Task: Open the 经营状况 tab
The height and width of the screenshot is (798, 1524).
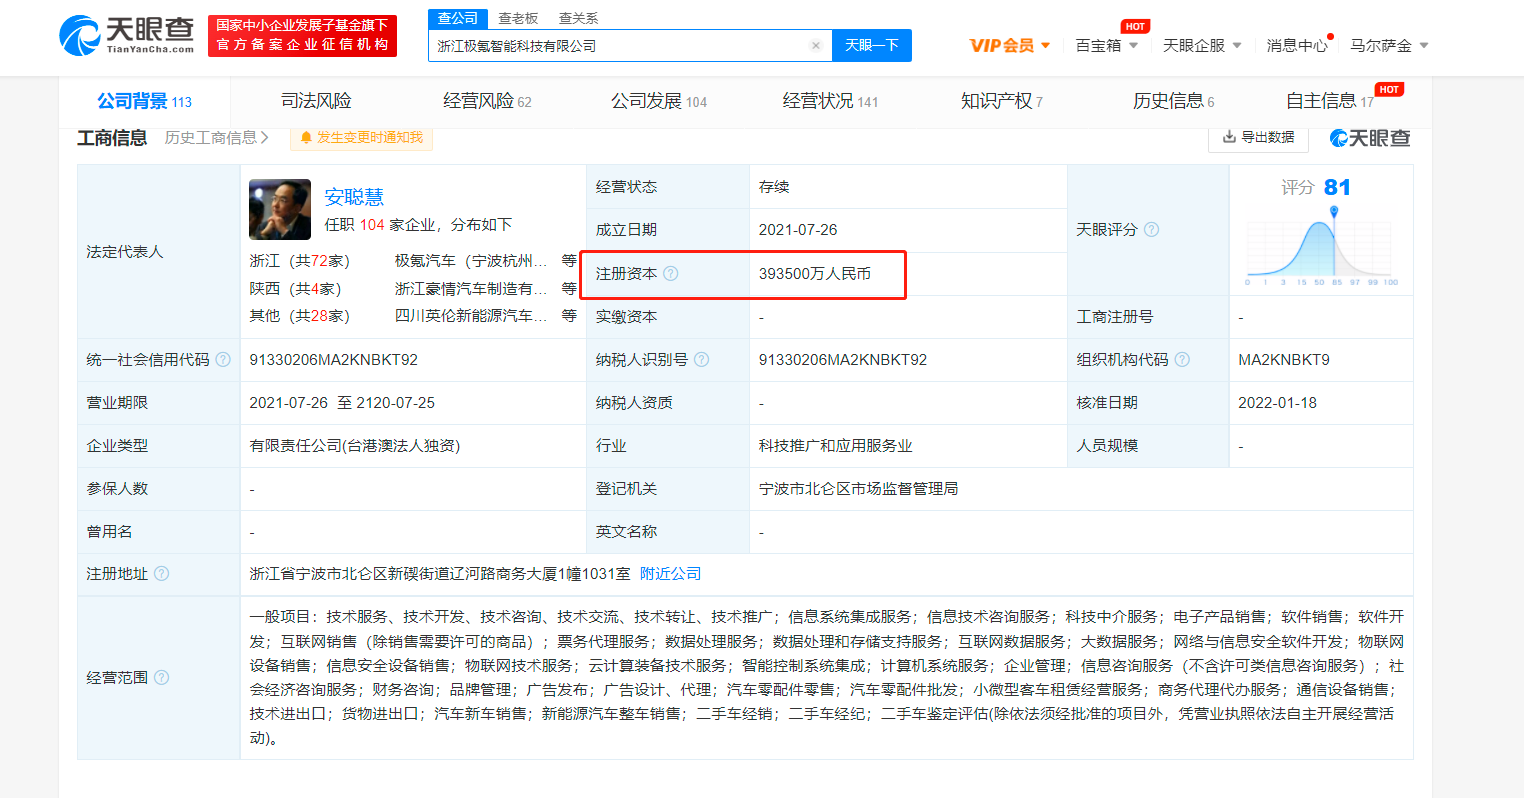Action: (830, 101)
